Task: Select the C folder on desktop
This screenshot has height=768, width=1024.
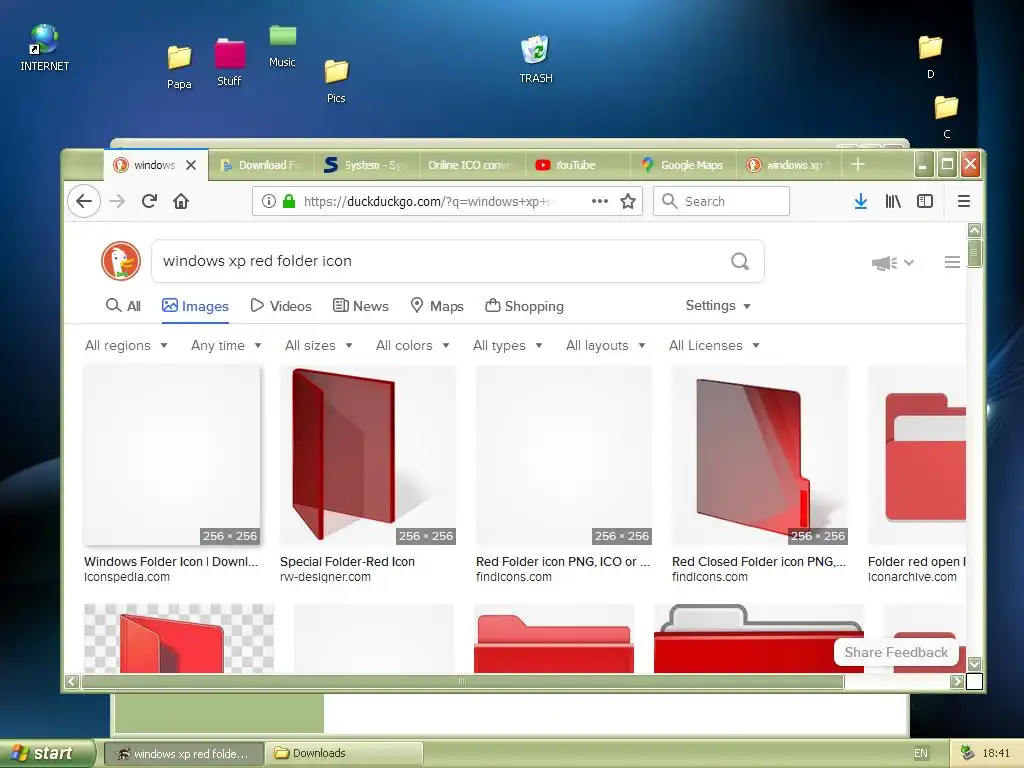Action: click(946, 116)
